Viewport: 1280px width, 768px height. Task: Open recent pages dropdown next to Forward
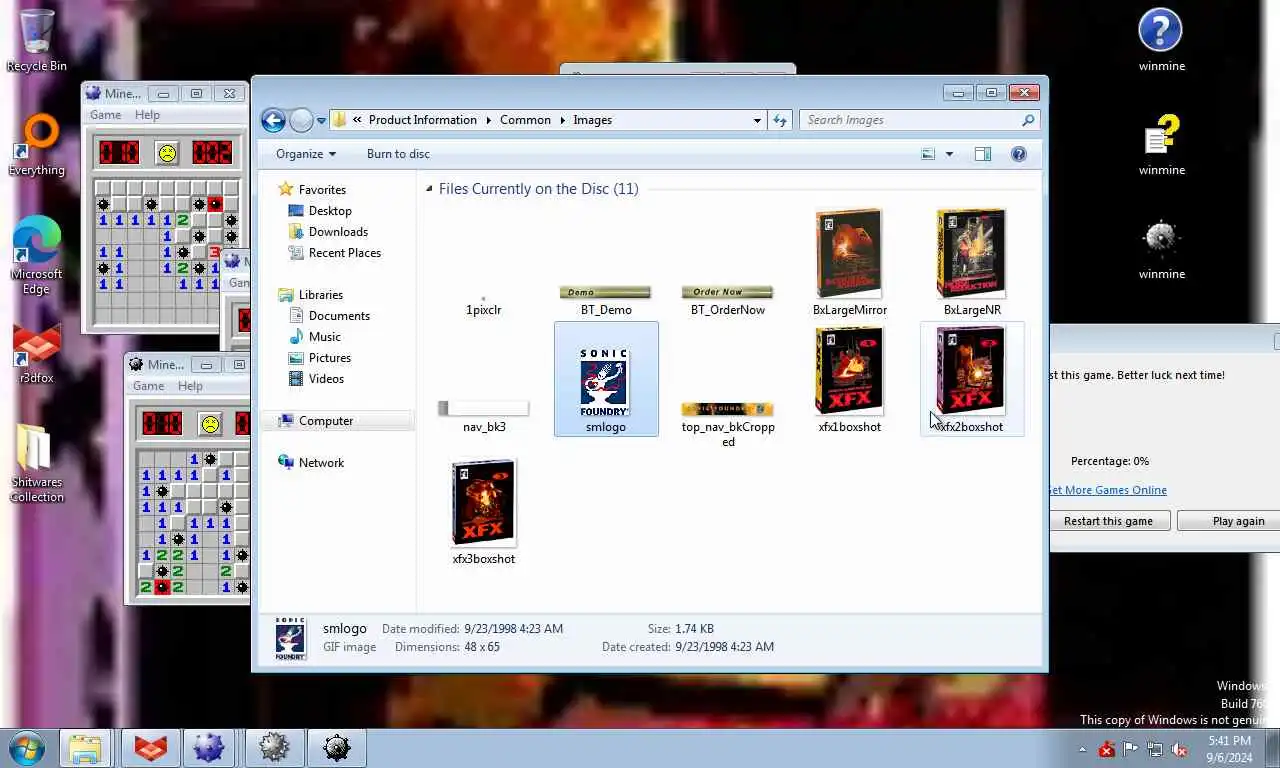[321, 120]
